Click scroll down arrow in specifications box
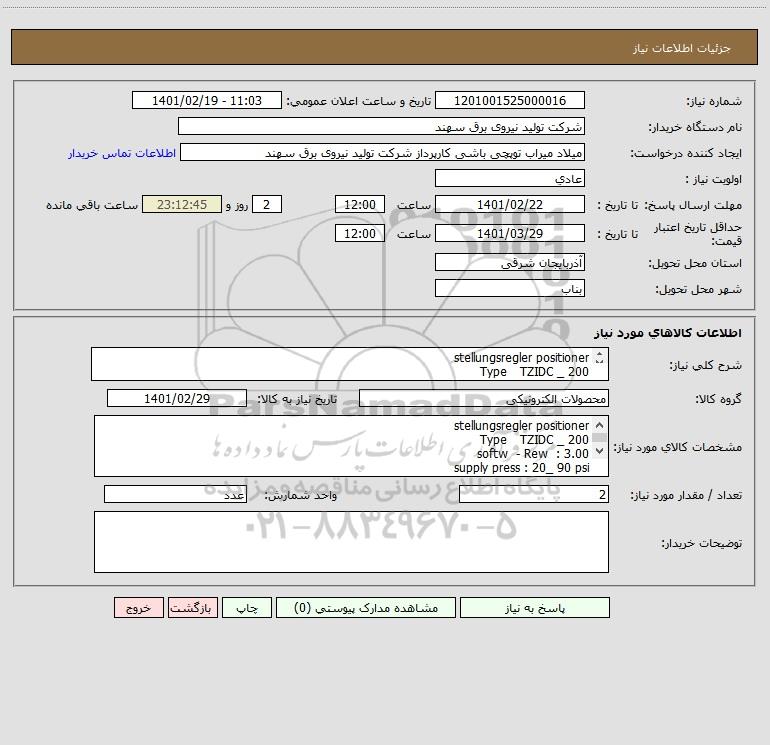Screen dimensions: 770x745 pyautogui.click(x=599, y=450)
